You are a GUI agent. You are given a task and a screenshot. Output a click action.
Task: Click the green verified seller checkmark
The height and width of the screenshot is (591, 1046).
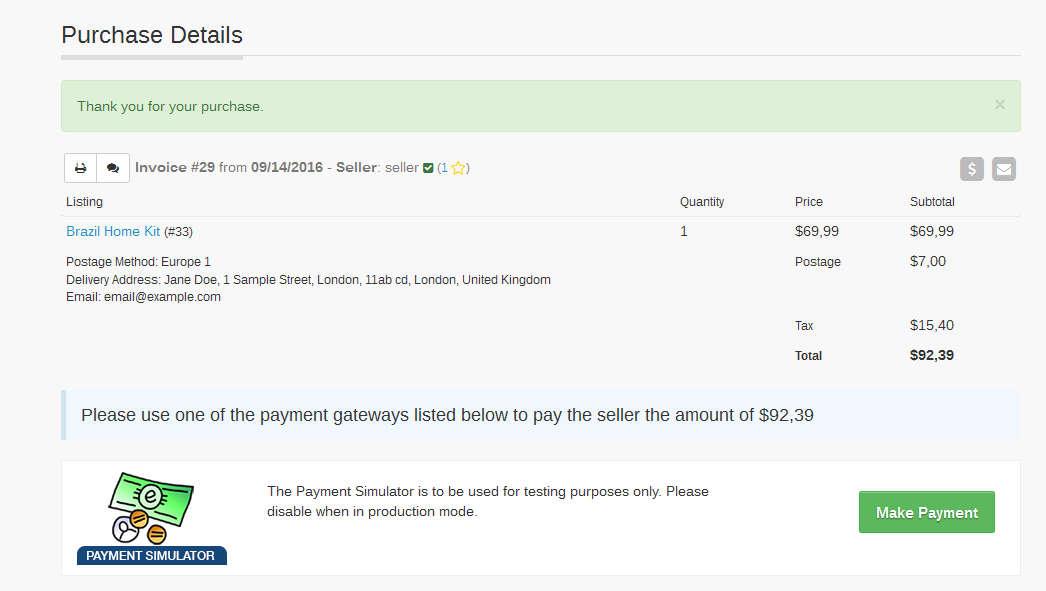point(428,168)
